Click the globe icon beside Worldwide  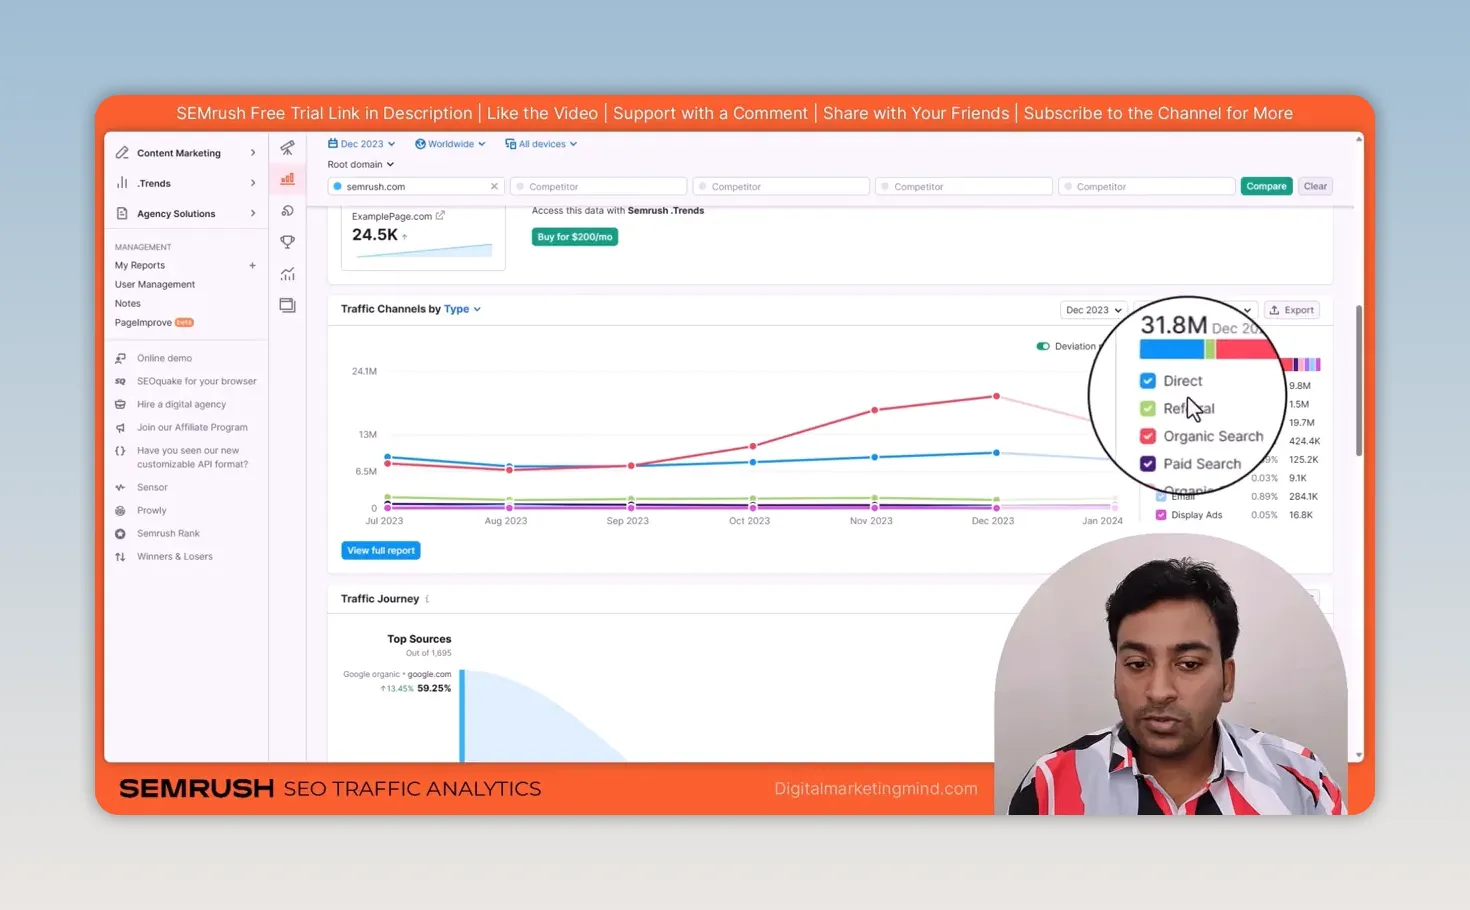point(420,144)
